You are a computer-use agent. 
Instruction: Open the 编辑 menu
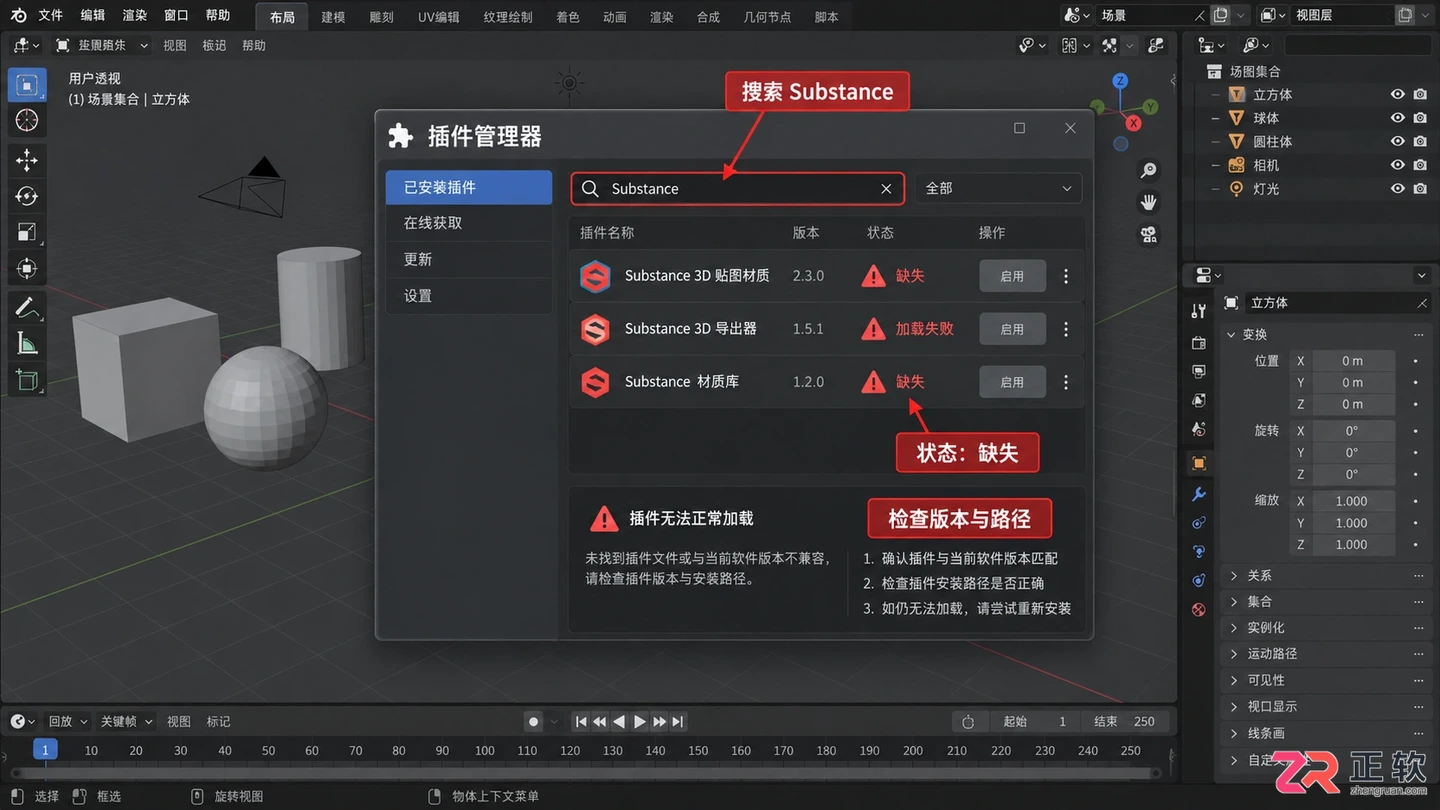pyautogui.click(x=92, y=16)
